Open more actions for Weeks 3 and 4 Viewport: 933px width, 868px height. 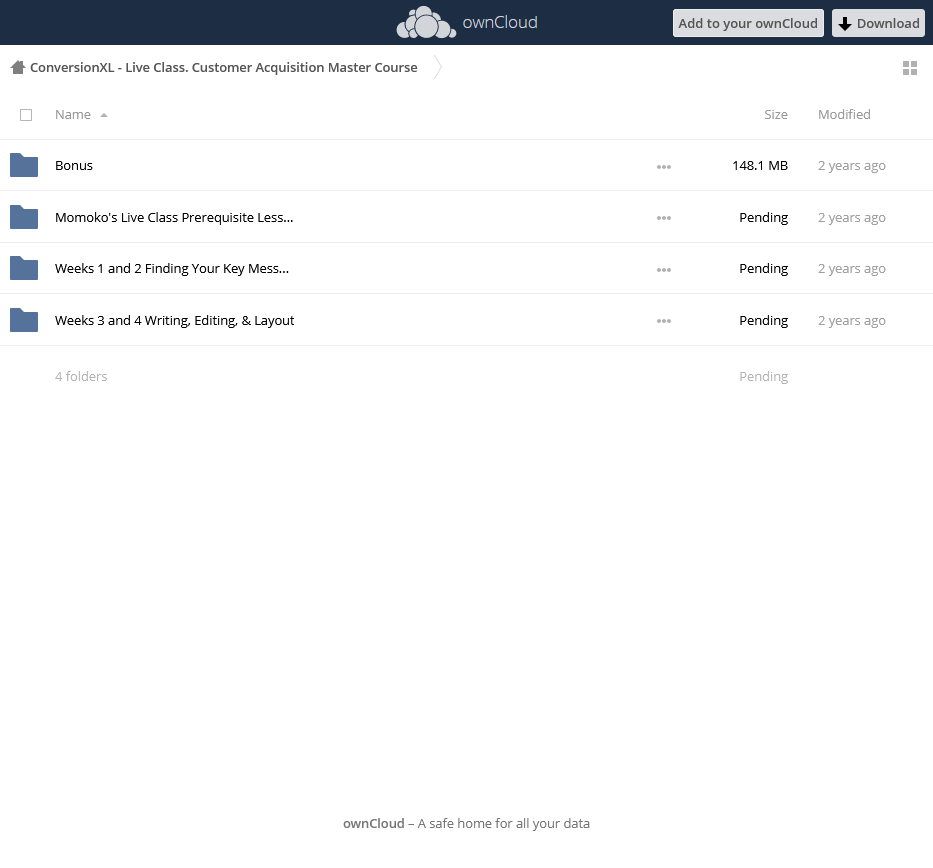[x=664, y=321]
